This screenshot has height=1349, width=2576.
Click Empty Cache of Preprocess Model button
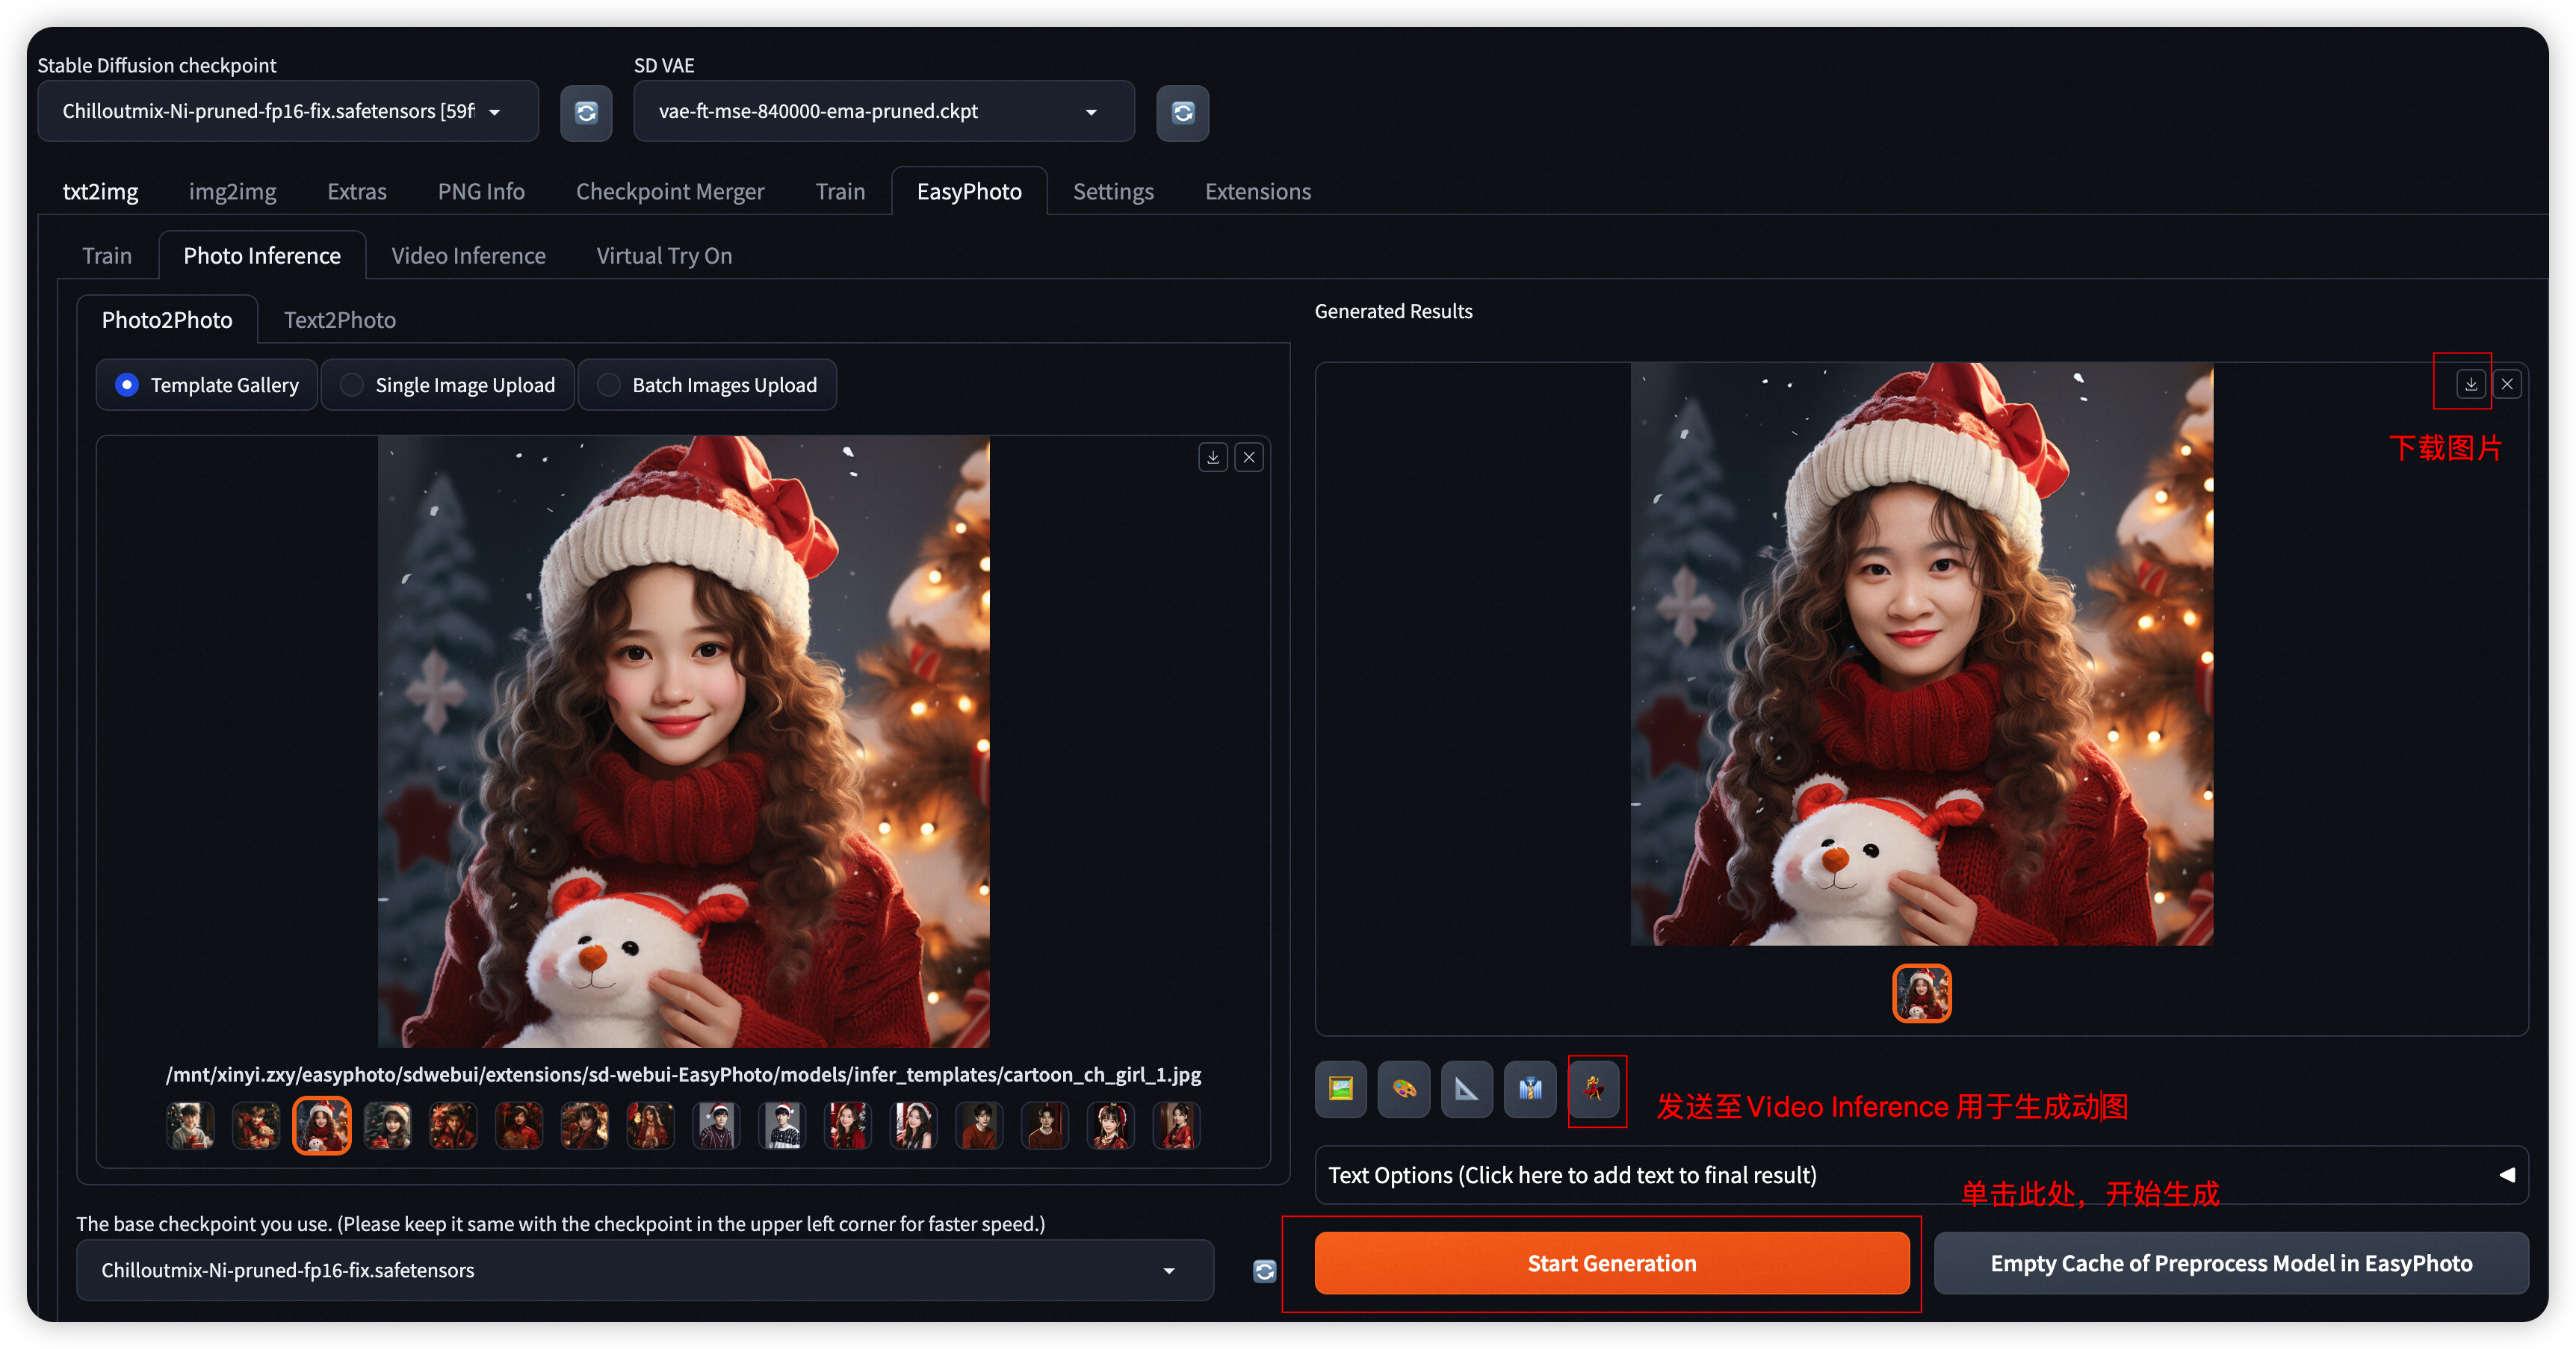point(2230,1264)
